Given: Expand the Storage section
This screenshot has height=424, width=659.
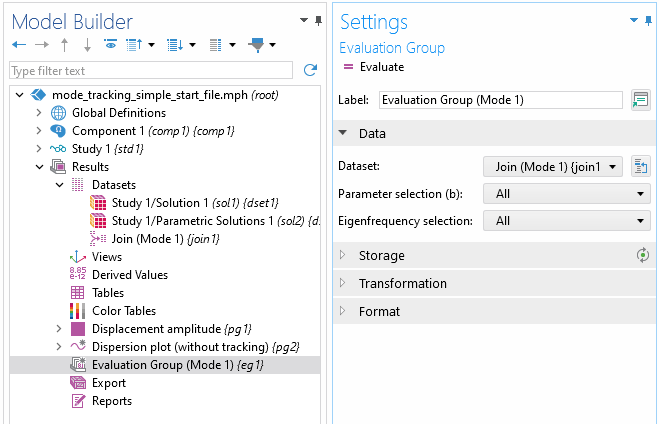Looking at the screenshot, I should 343,255.
